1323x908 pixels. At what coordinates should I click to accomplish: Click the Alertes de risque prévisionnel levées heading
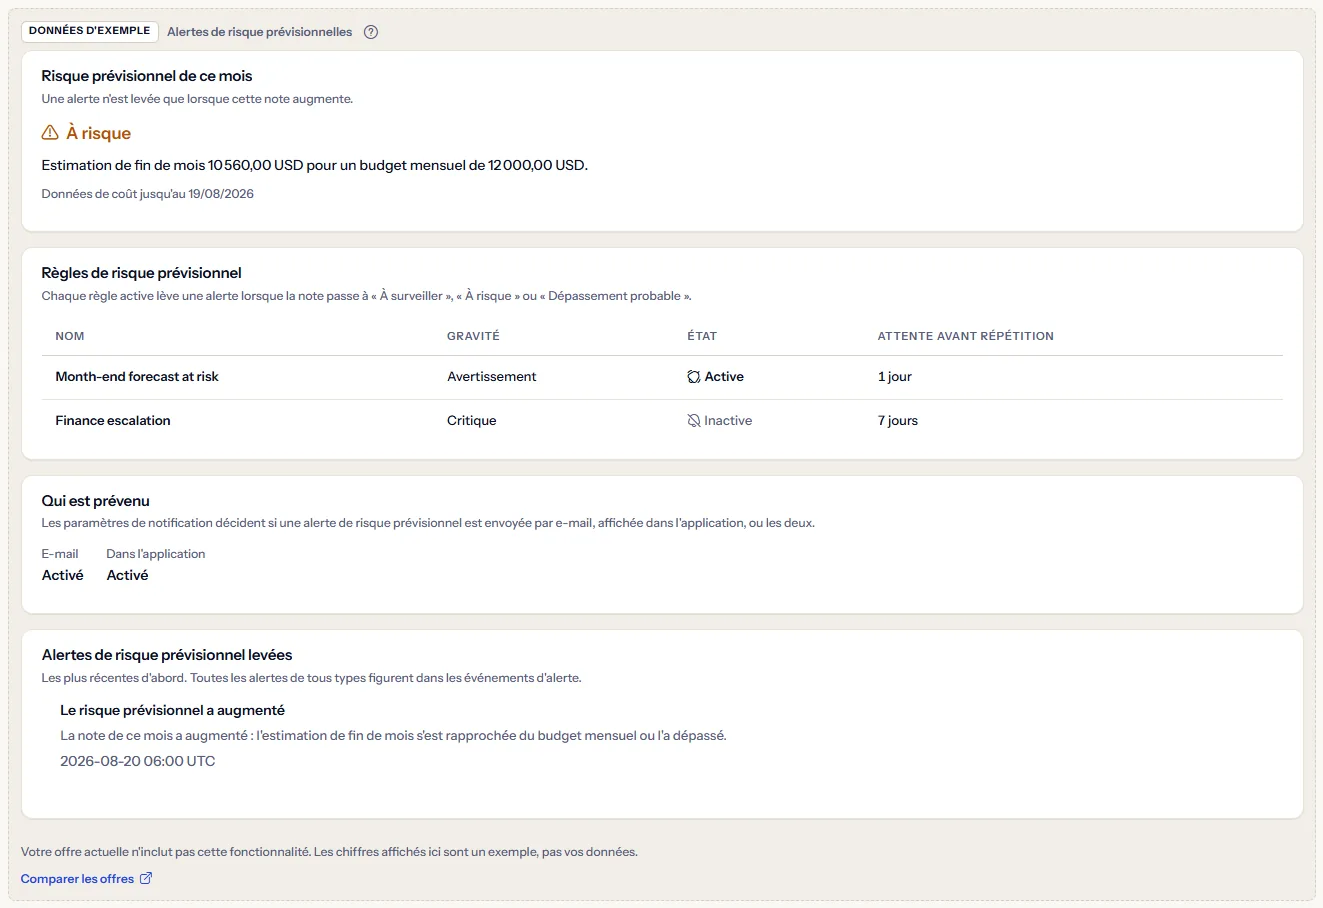167,655
